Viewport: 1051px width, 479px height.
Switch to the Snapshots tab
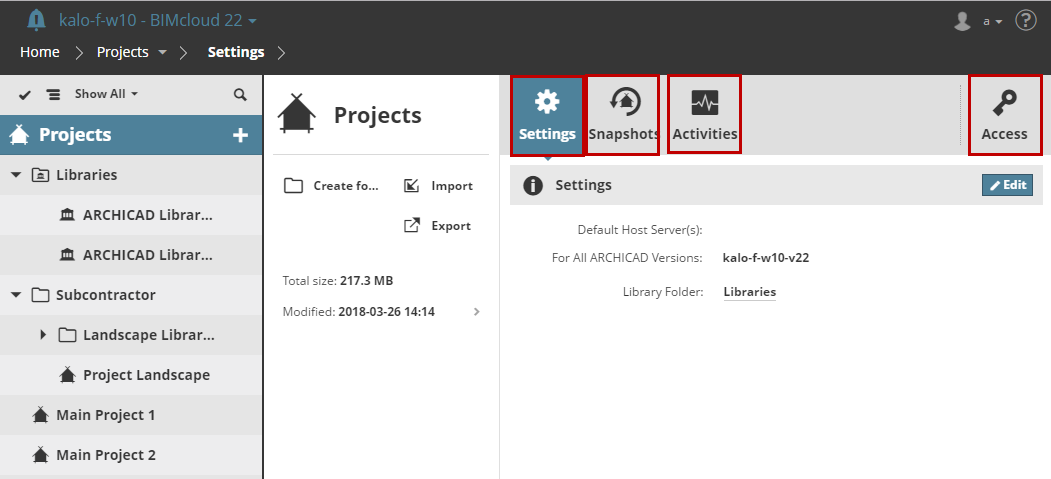624,115
